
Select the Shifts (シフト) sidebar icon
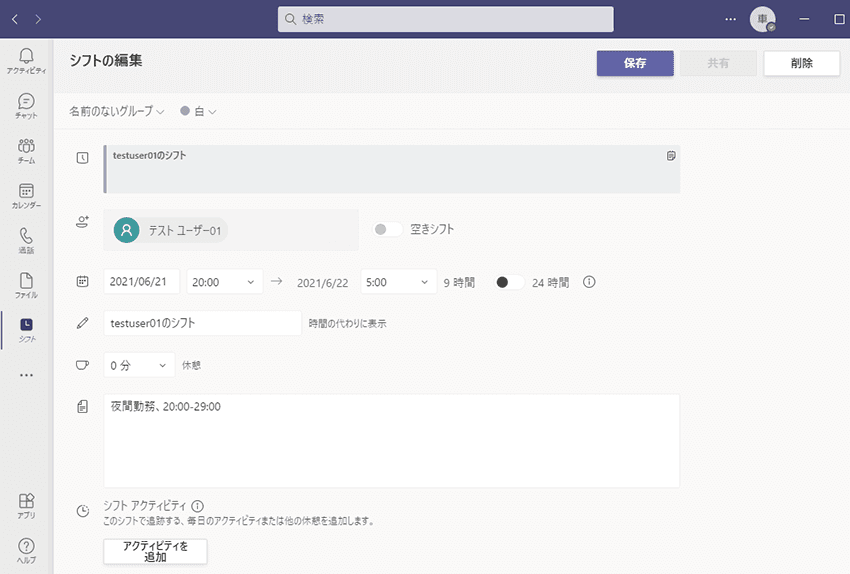point(27,330)
